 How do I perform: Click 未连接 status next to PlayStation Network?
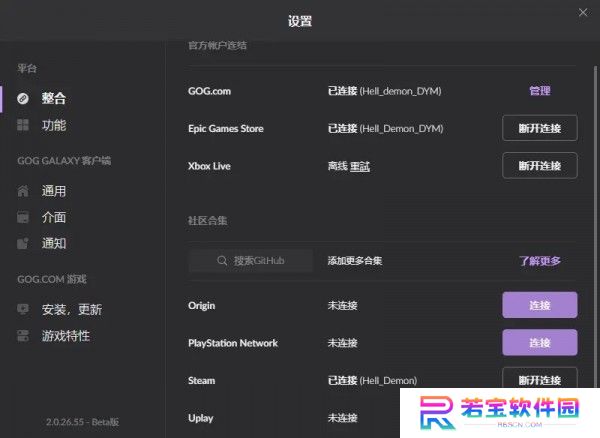[342, 343]
